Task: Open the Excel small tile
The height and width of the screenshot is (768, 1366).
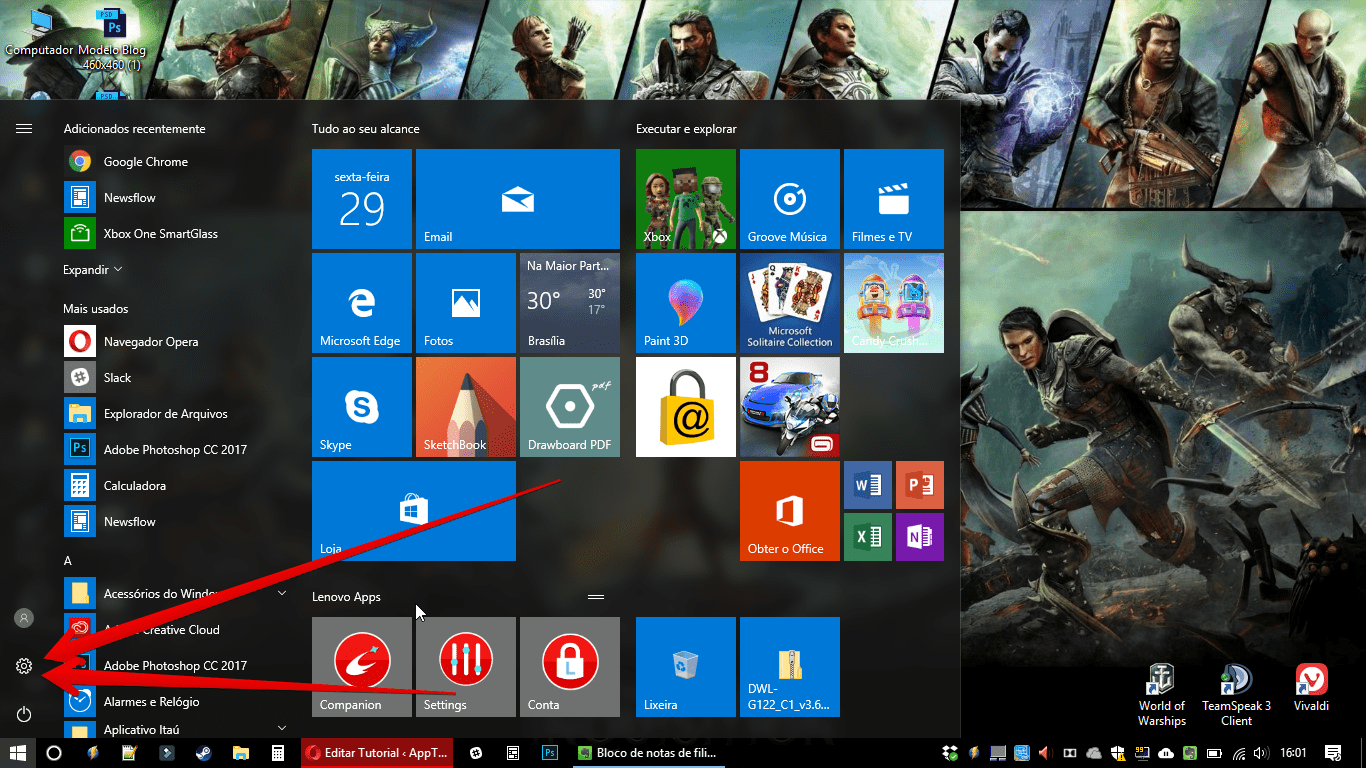Action: tap(868, 537)
